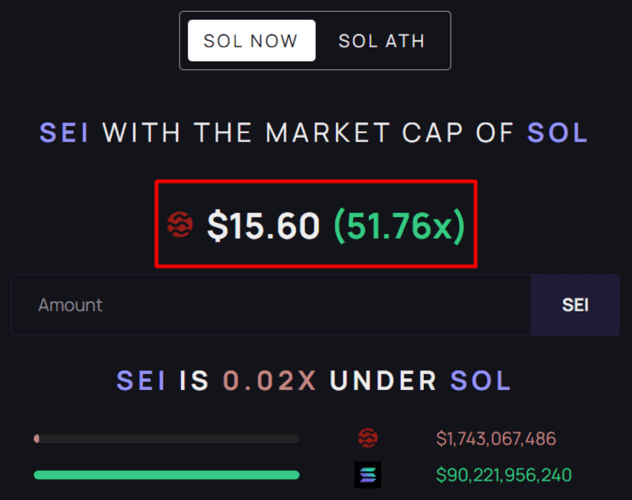
Task: Click SEI in the 'UNDER SOL' comparison line
Action: 142,381
